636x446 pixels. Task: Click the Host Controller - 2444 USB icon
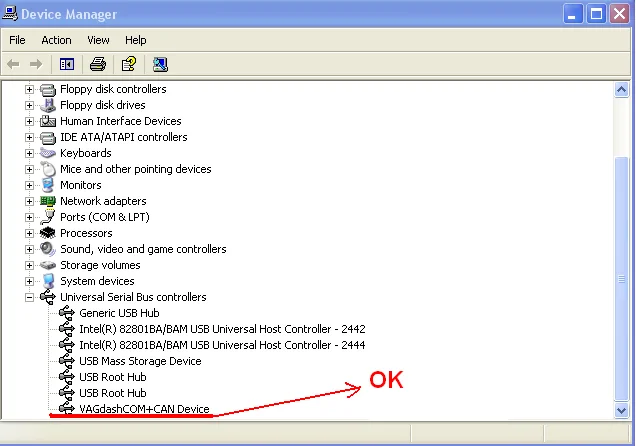click(67, 345)
